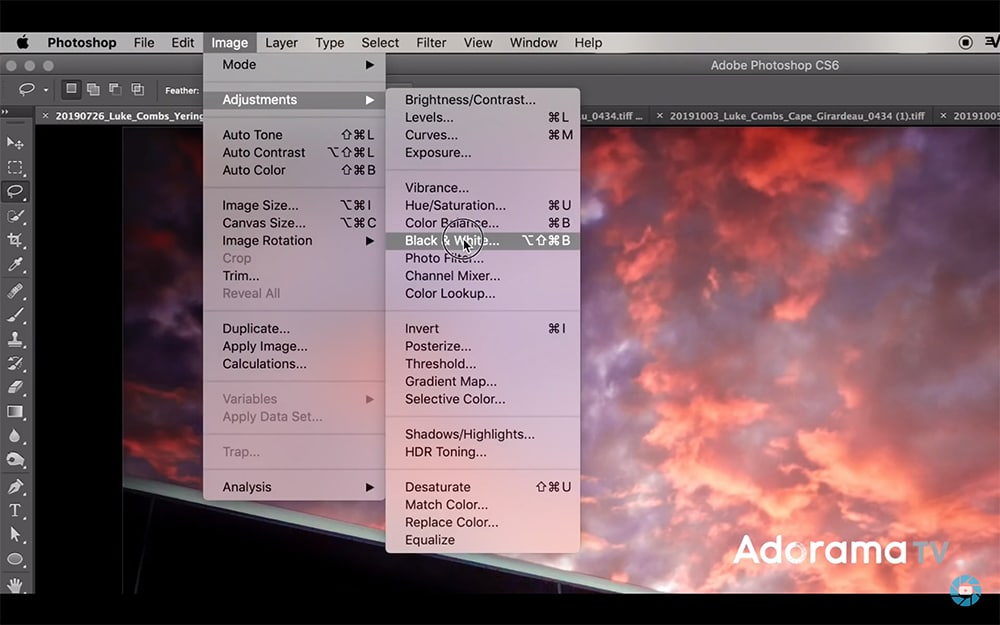Select the Rectangular Marquee tool
Image resolution: width=1000 pixels, height=625 pixels.
point(15,167)
